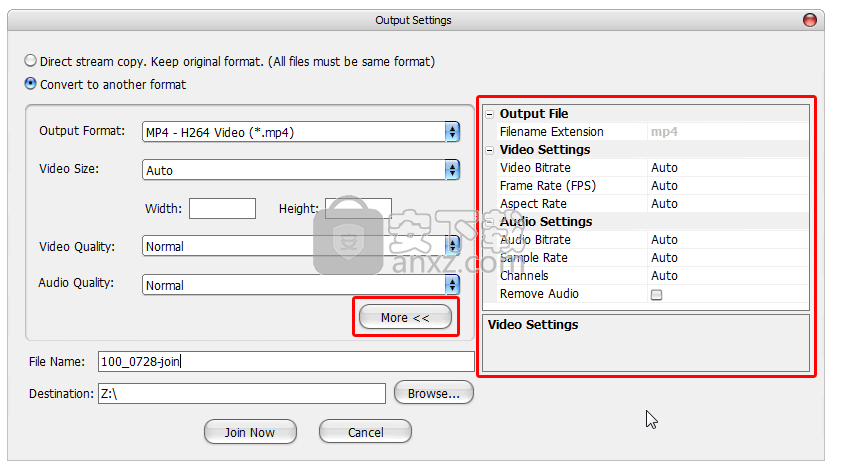Viewport: 842px width, 473px height.
Task: Select the Frame Rate (FPS) value cell
Action: point(725,186)
